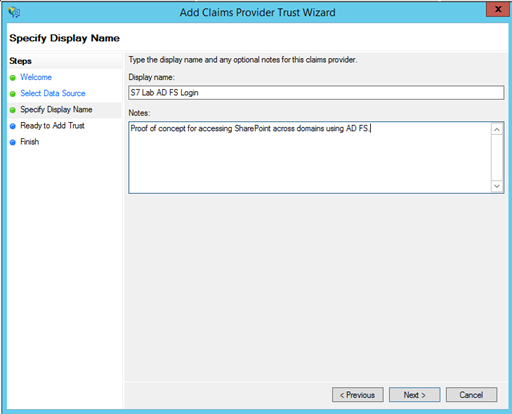512x414 pixels.
Task: Go back with the Previous button
Action: tap(358, 395)
